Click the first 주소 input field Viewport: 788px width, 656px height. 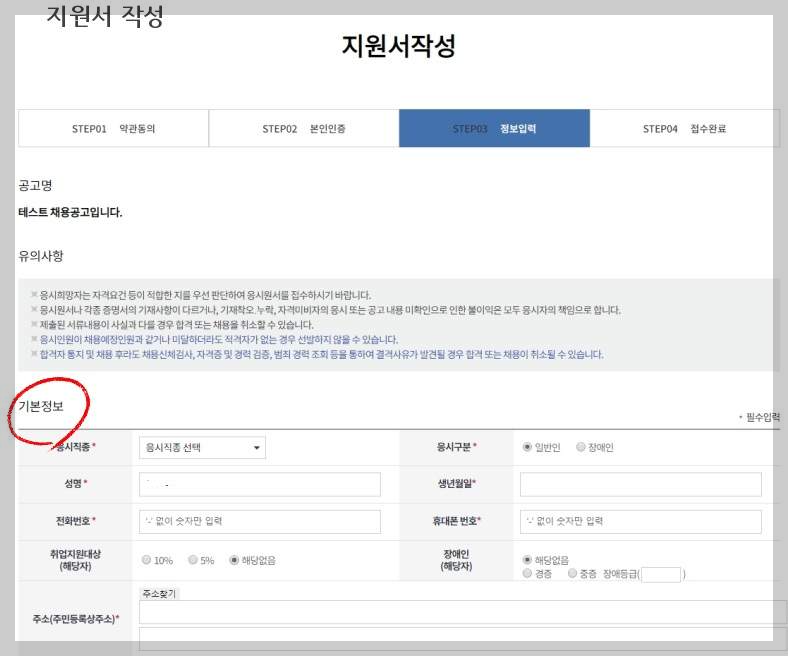[x=462, y=612]
